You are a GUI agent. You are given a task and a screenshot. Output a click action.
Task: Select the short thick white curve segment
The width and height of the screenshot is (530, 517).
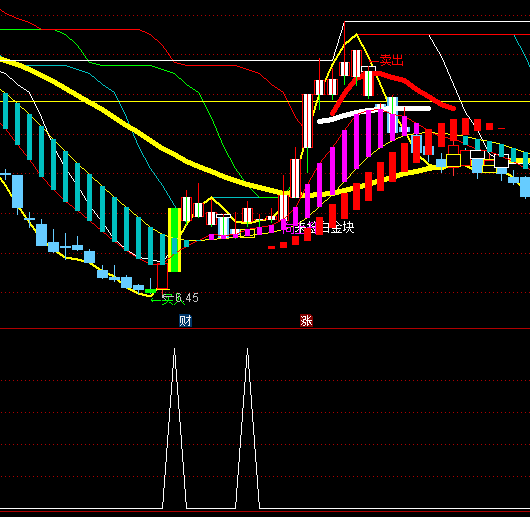(x=374, y=114)
